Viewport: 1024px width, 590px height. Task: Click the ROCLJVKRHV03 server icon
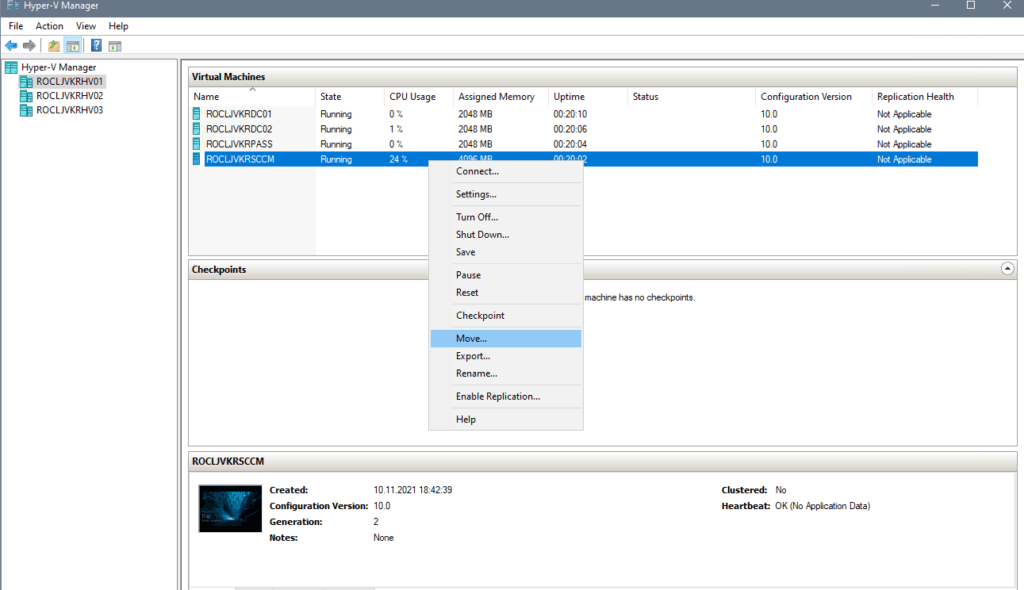(x=26, y=110)
